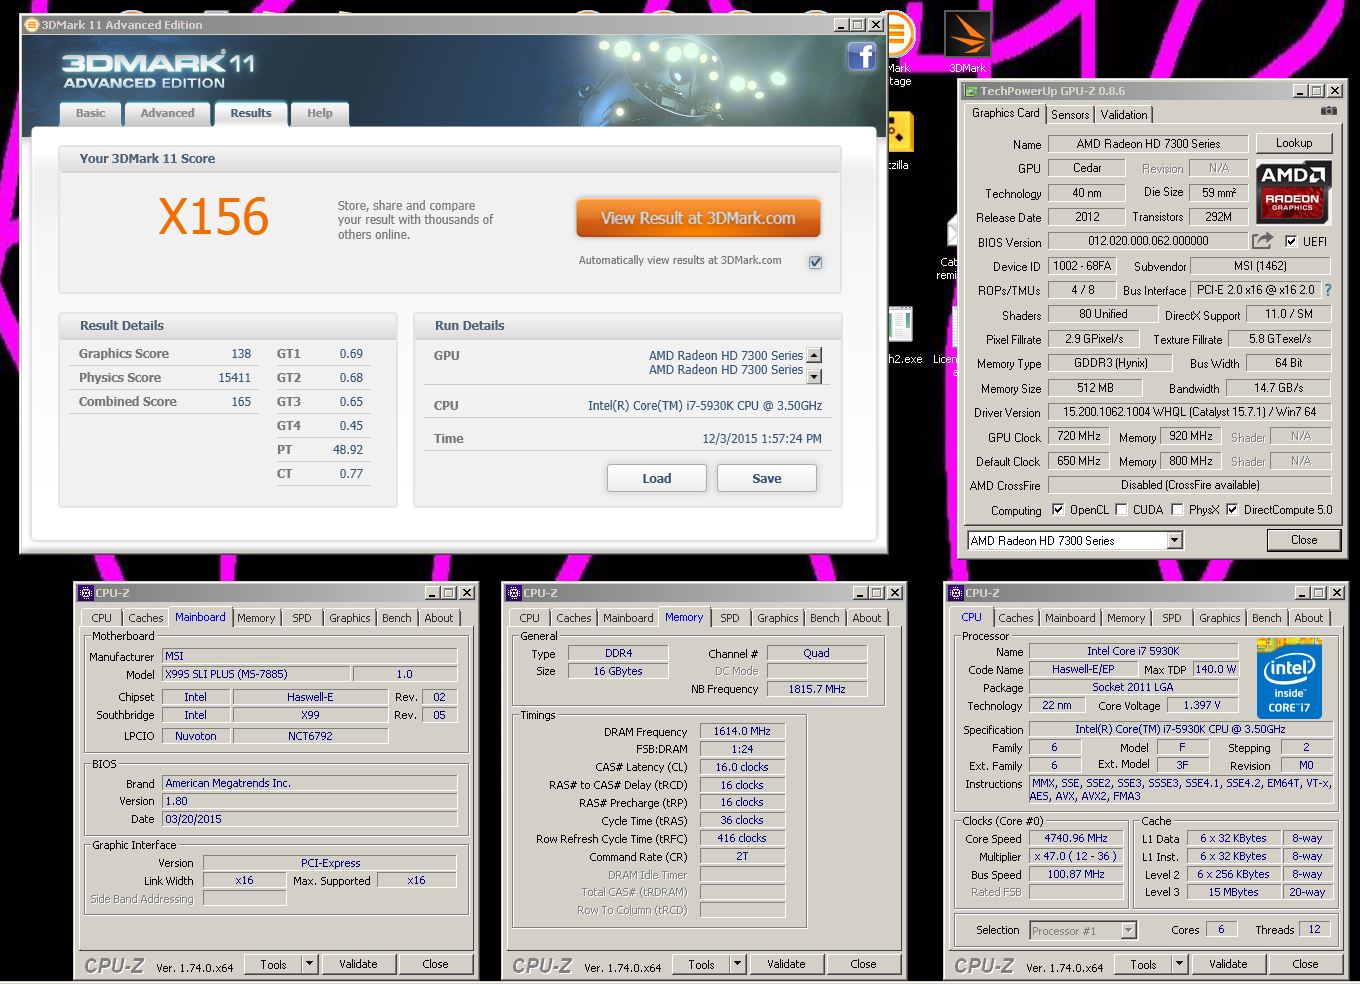
Task: Toggle automatically view results at 3DMark.com
Action: point(815,262)
